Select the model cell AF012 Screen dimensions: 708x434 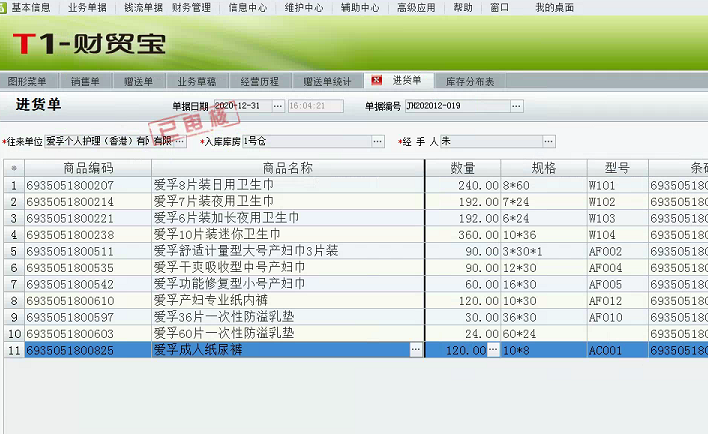point(617,300)
